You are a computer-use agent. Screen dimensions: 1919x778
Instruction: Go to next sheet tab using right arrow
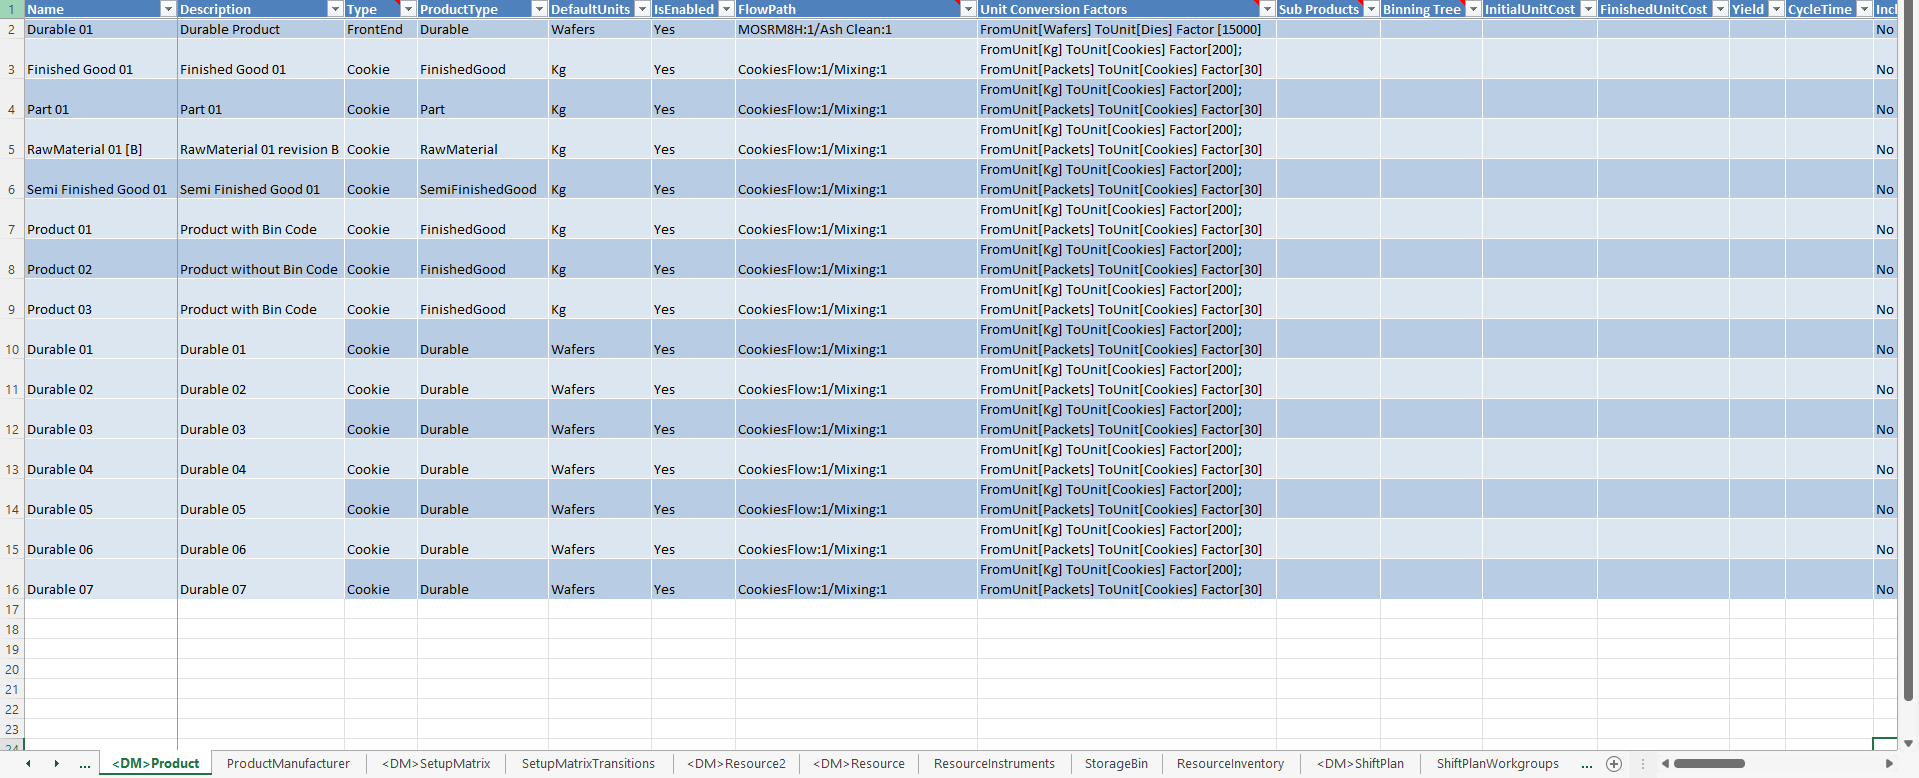click(x=56, y=764)
